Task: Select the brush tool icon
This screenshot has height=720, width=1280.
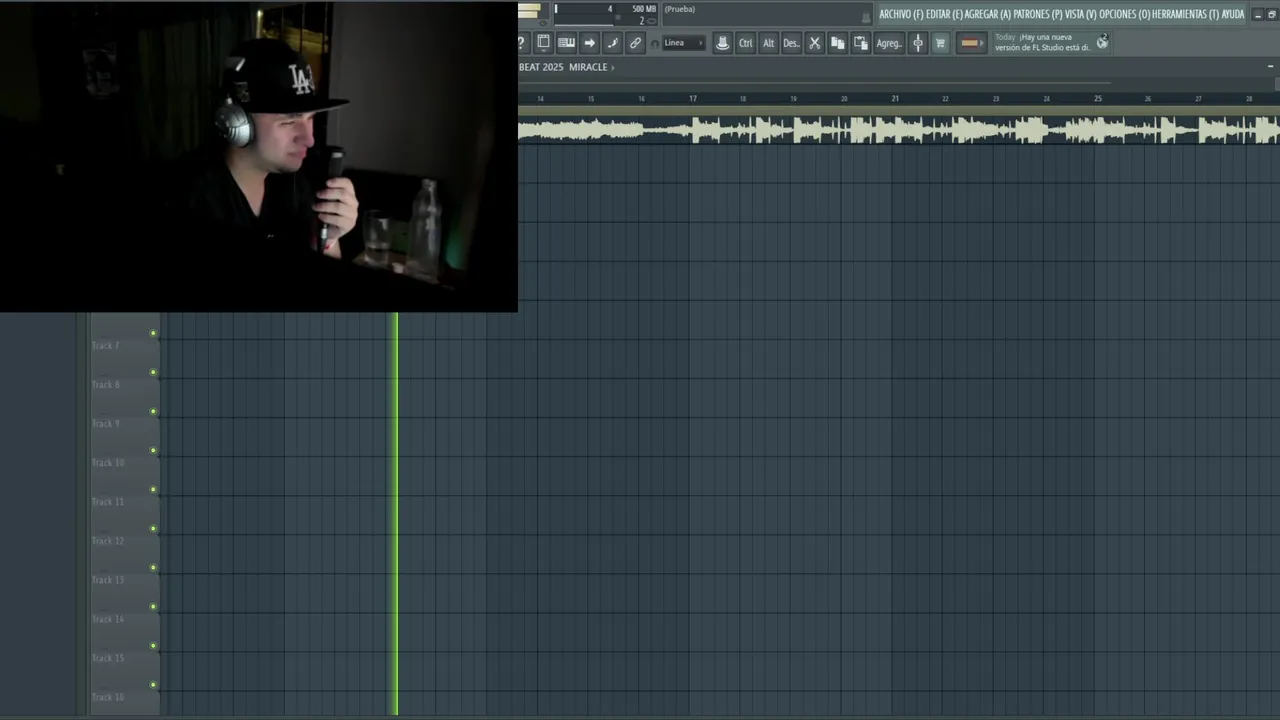Action: tap(612, 43)
